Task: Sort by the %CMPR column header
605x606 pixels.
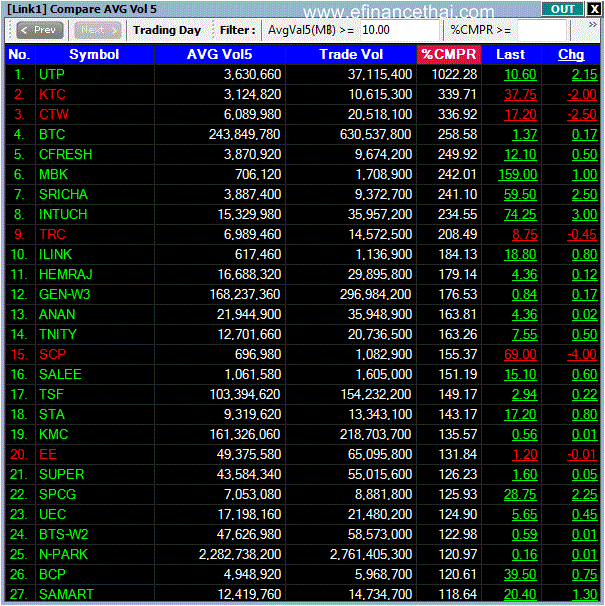Action: 449,54
